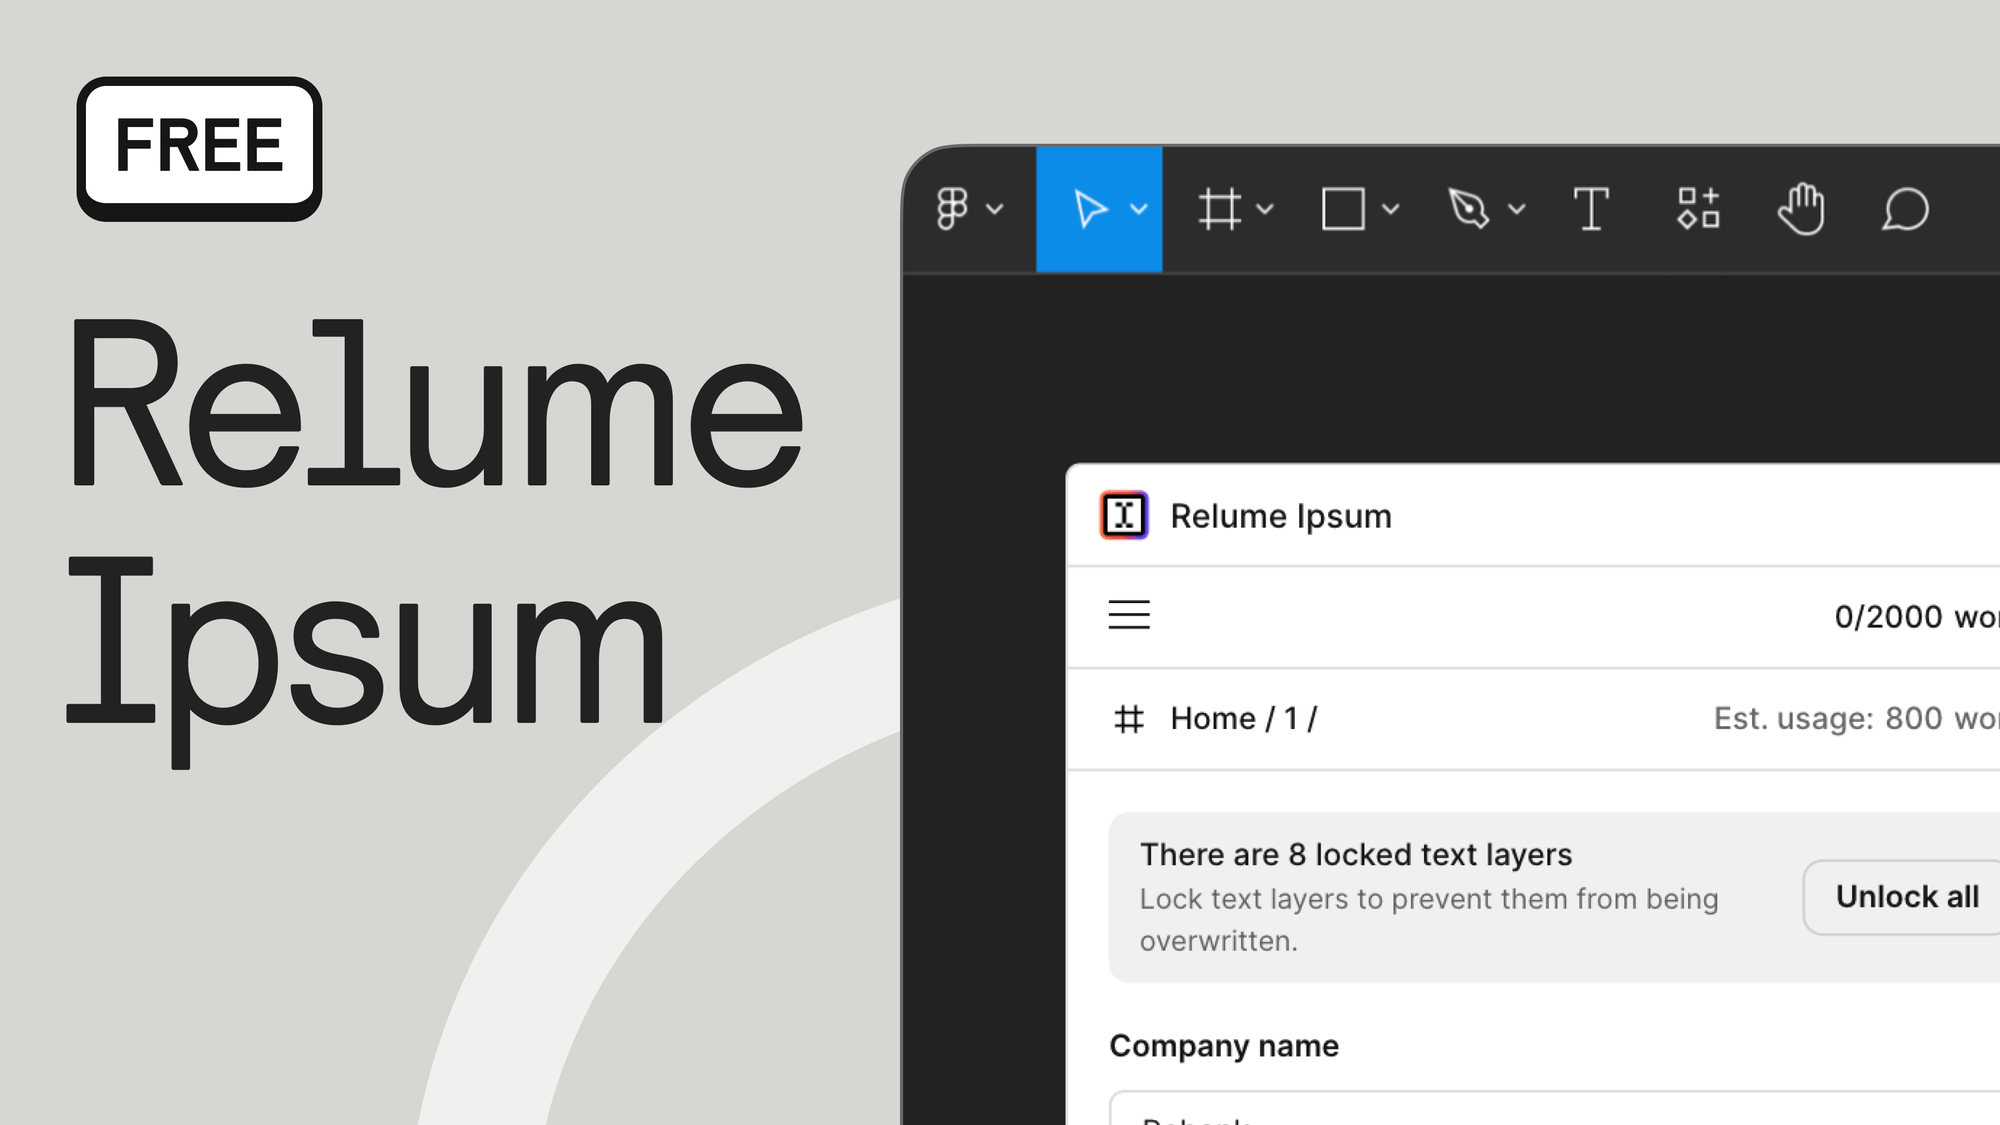Open the Actions/resources tool
Screen dimensions: 2000x1125
(1697, 209)
